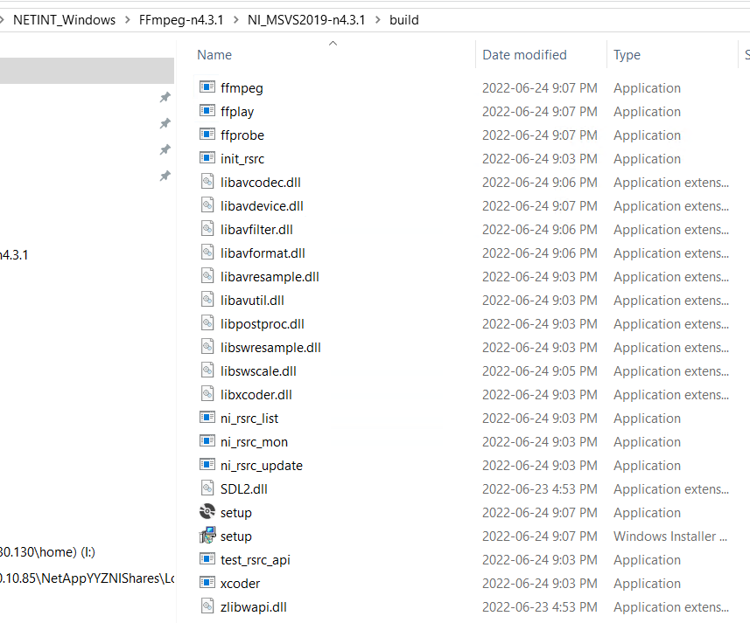The height and width of the screenshot is (623, 750).
Task: Select the libavfilter.dll file name
Action: click(256, 230)
